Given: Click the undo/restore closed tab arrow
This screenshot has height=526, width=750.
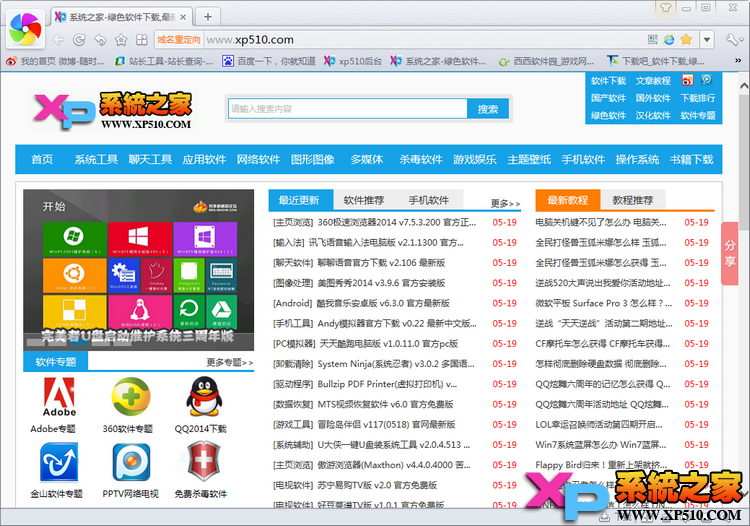Looking at the screenshot, I should tap(100, 40).
